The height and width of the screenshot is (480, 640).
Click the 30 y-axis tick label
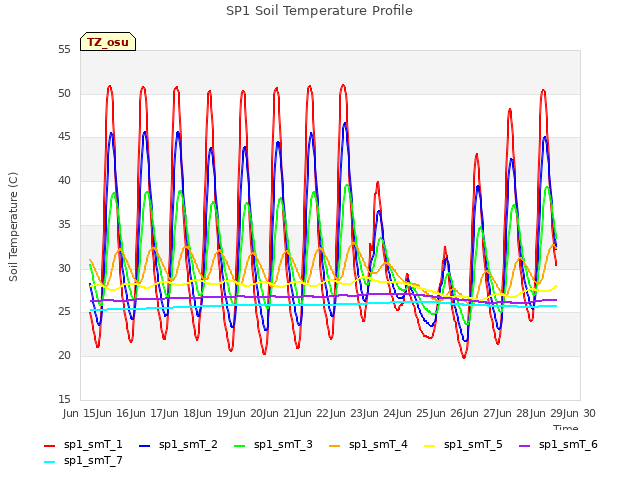(64, 268)
